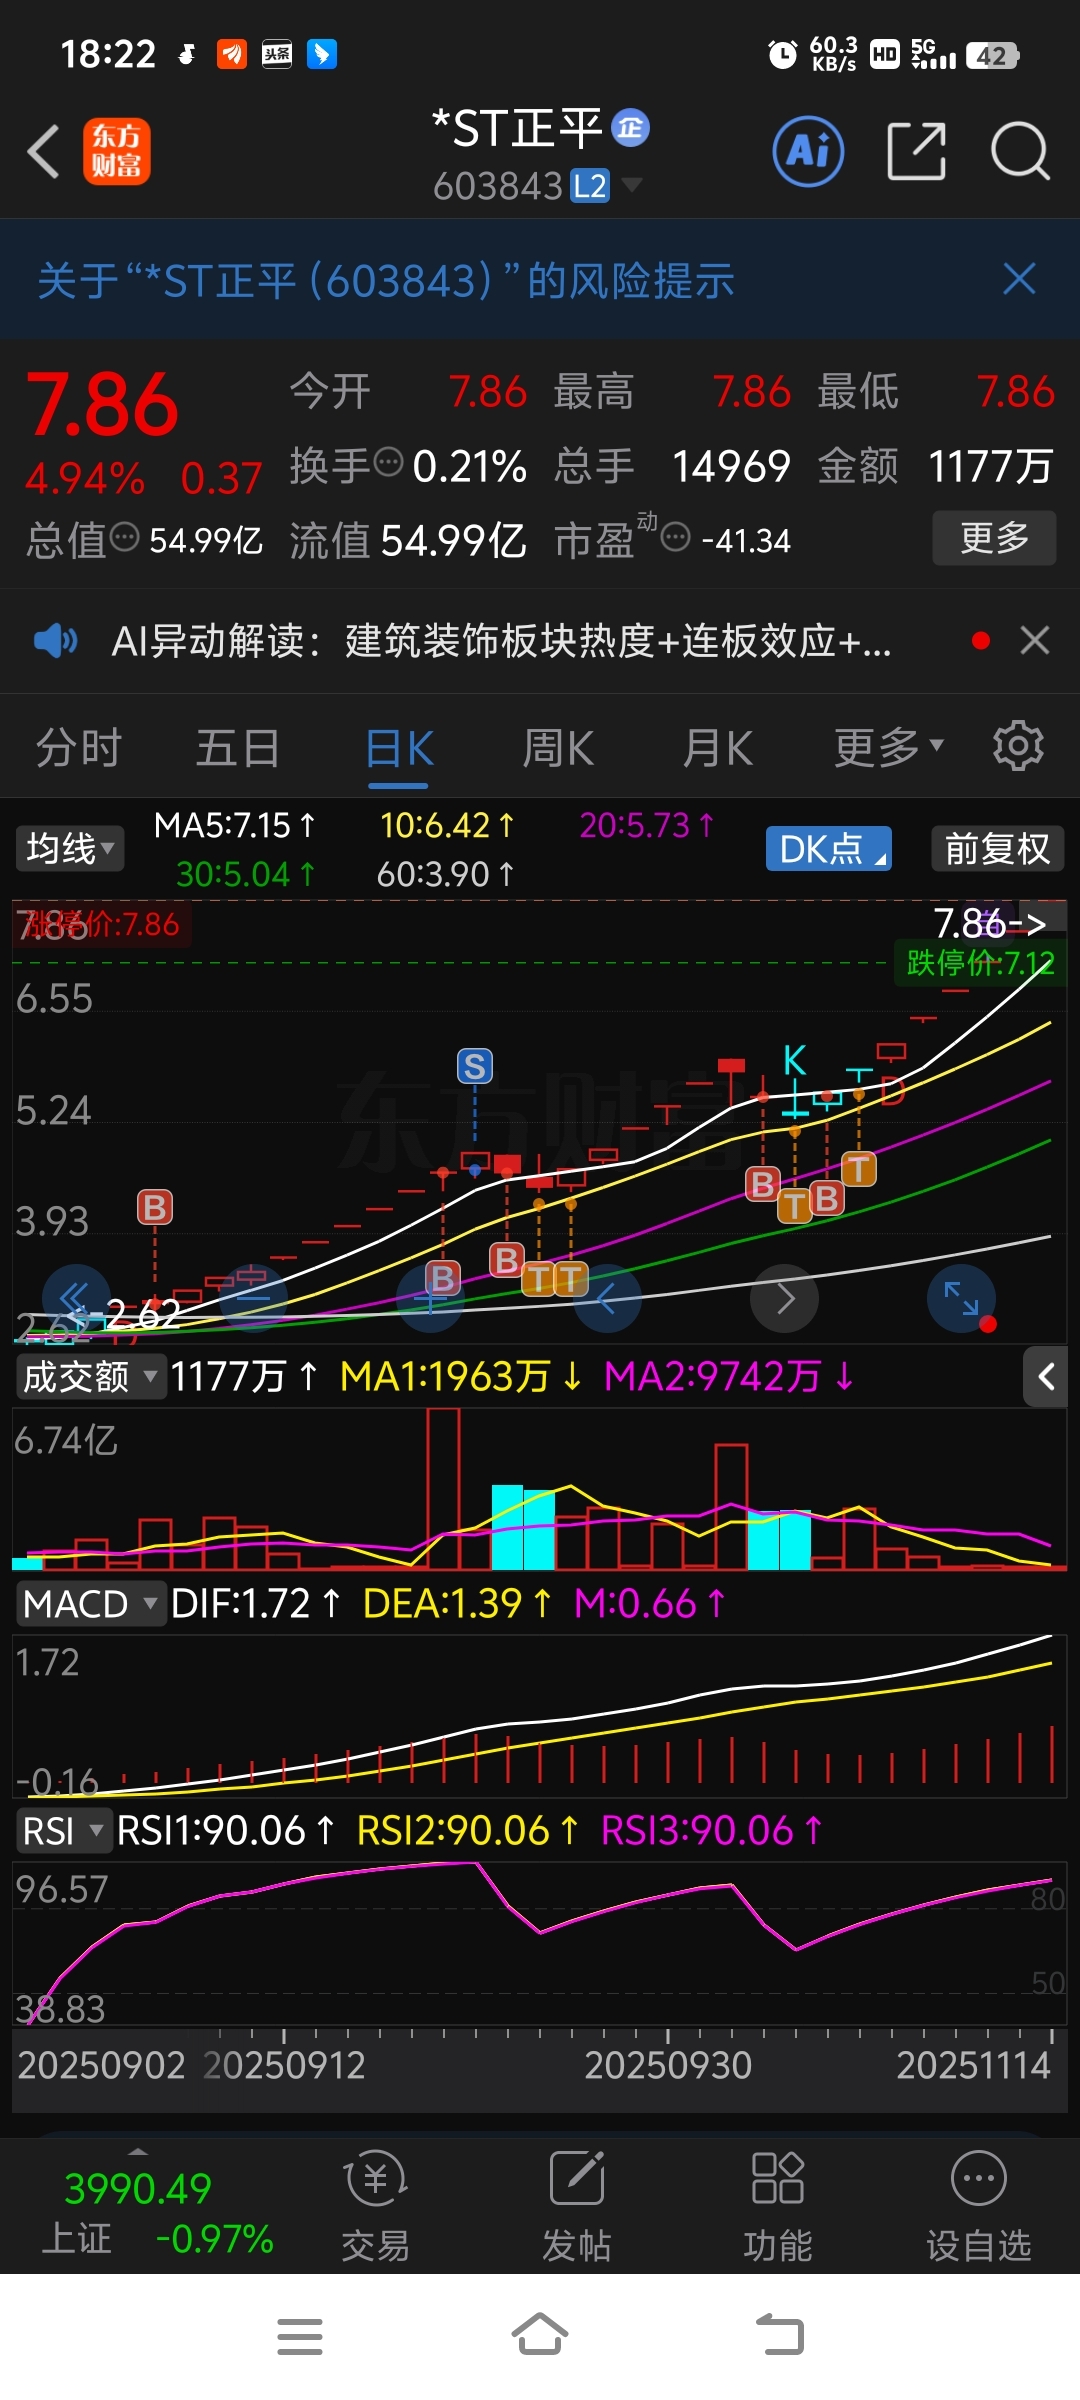The width and height of the screenshot is (1080, 2400).
Task: Open the 东方财富 app logo
Action: [117, 152]
